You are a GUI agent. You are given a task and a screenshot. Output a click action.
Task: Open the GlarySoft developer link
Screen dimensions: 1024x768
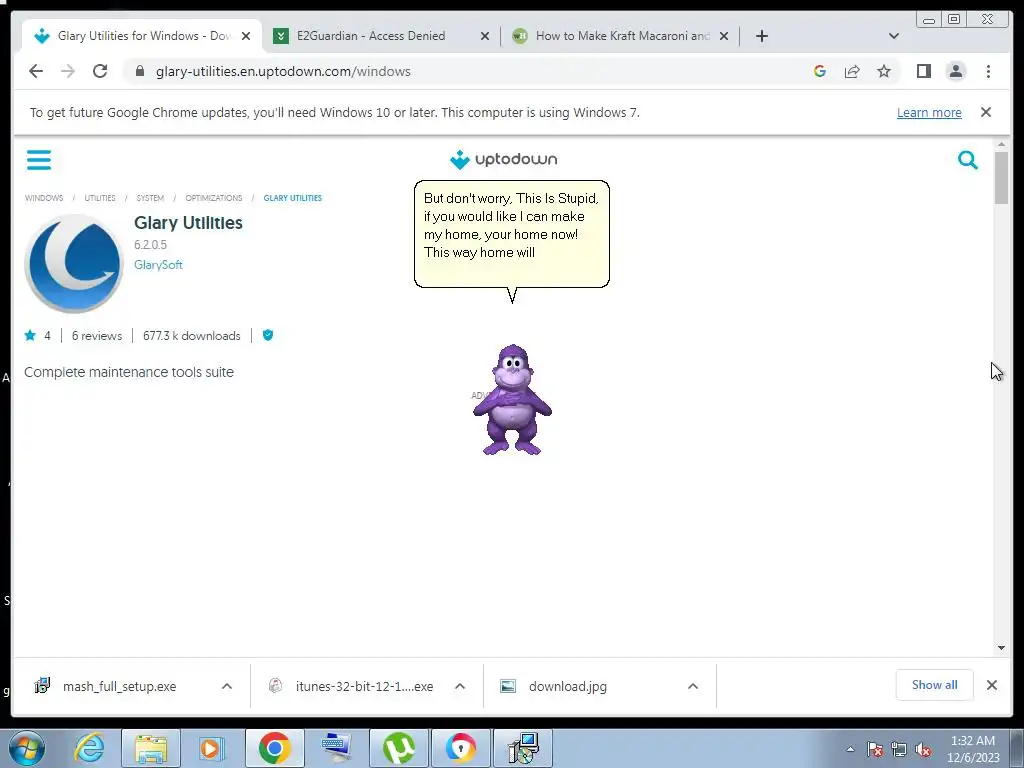pos(158,264)
